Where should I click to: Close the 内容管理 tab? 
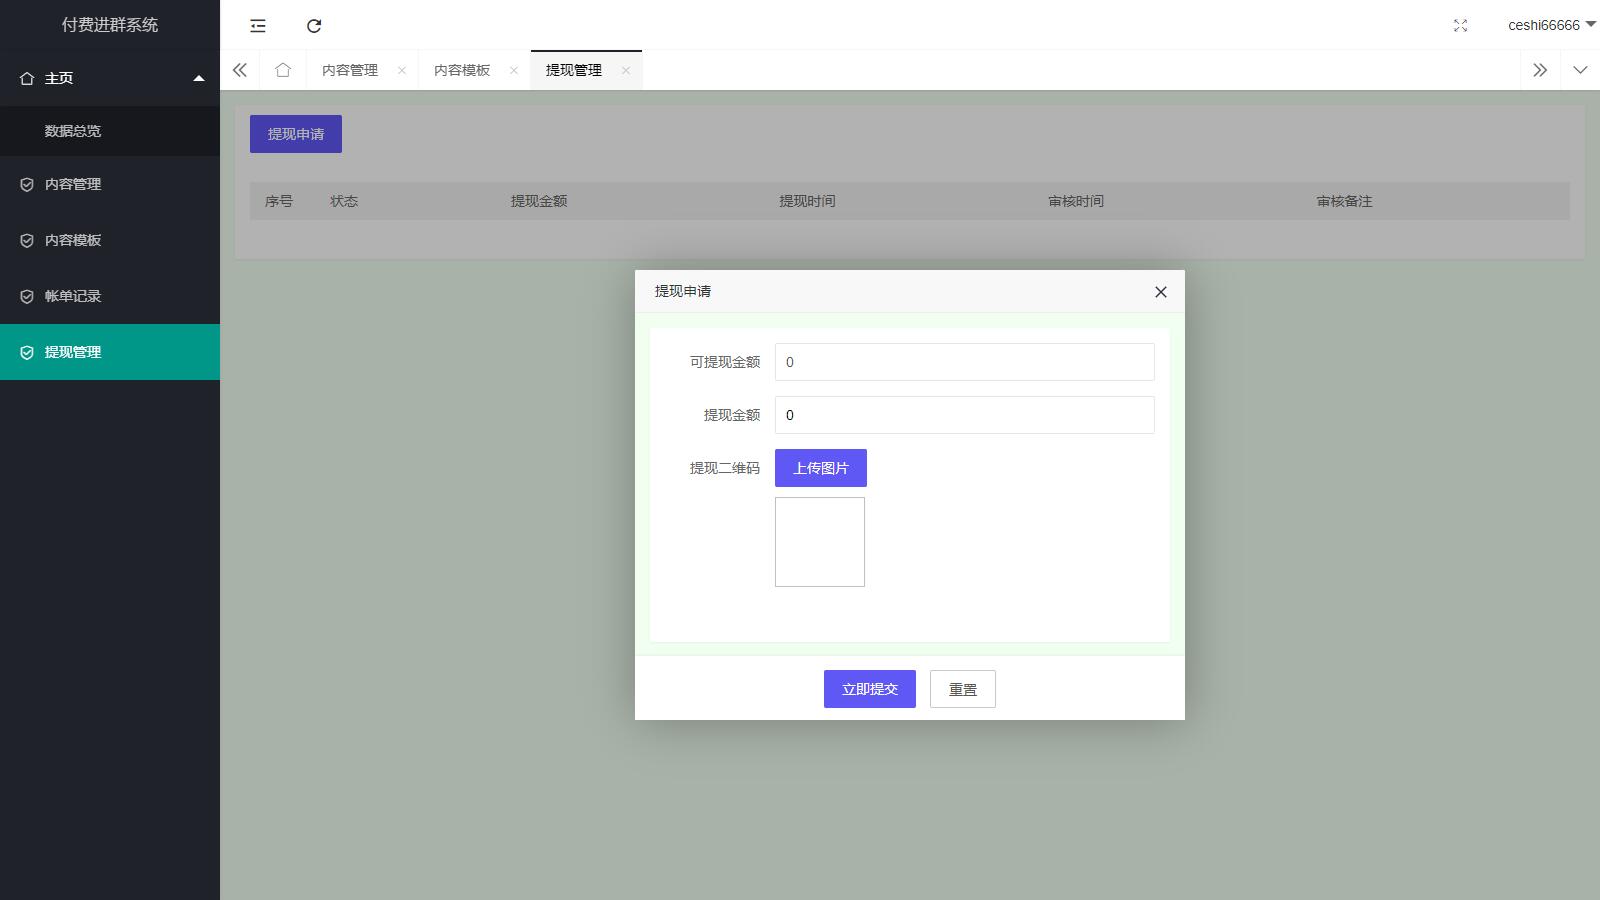(402, 70)
